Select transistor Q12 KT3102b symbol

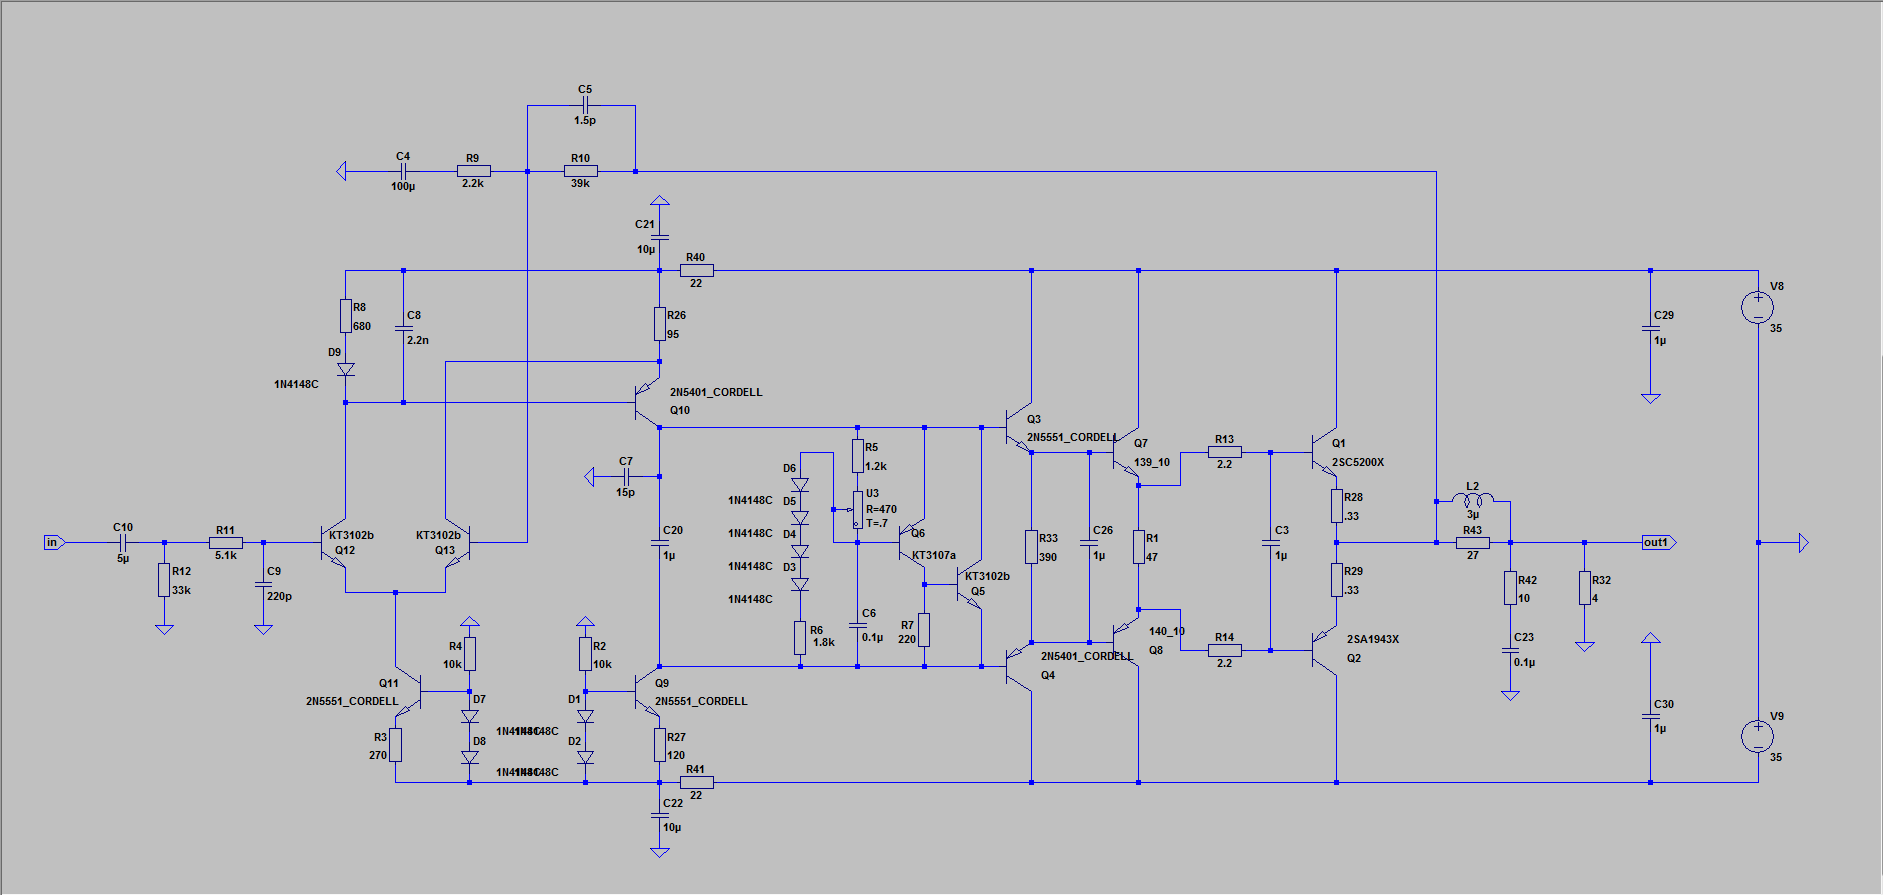pos(334,543)
